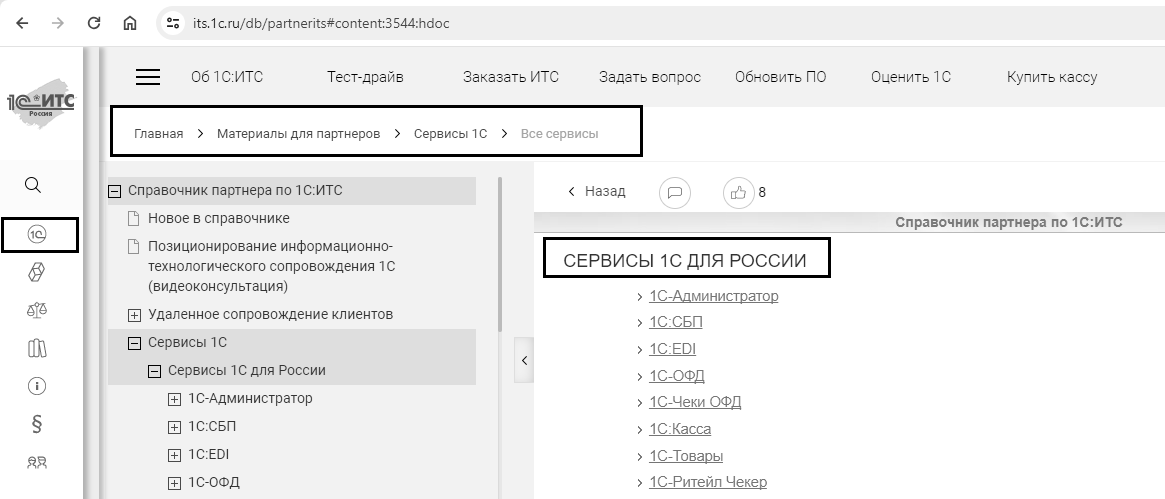Open 1С-Чеки ОФД link
Image resolution: width=1165 pixels, height=499 pixels.
695,402
